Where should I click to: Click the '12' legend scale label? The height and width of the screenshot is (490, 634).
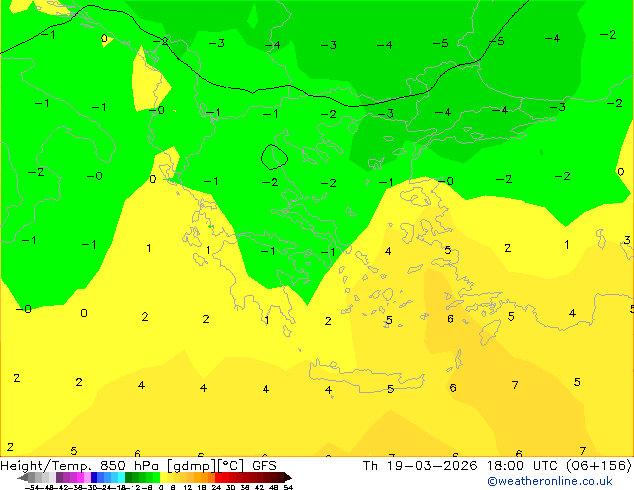coord(188,488)
